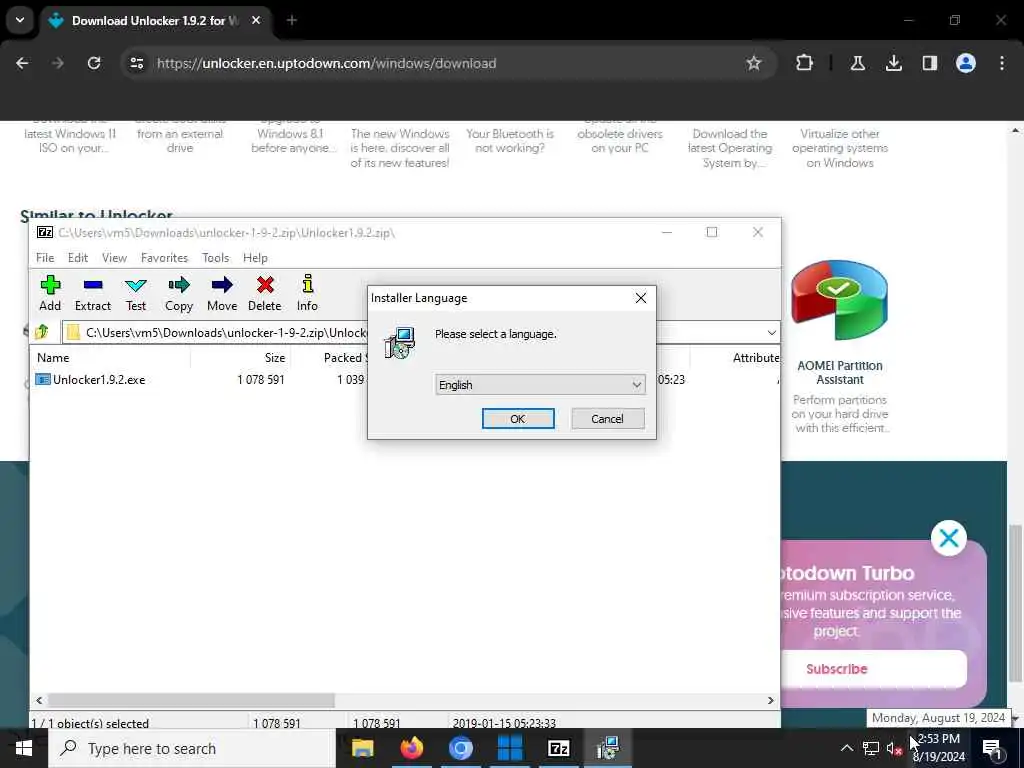This screenshot has height=768, width=1024.
Task: Open the notification center icon
Action: coord(992,749)
